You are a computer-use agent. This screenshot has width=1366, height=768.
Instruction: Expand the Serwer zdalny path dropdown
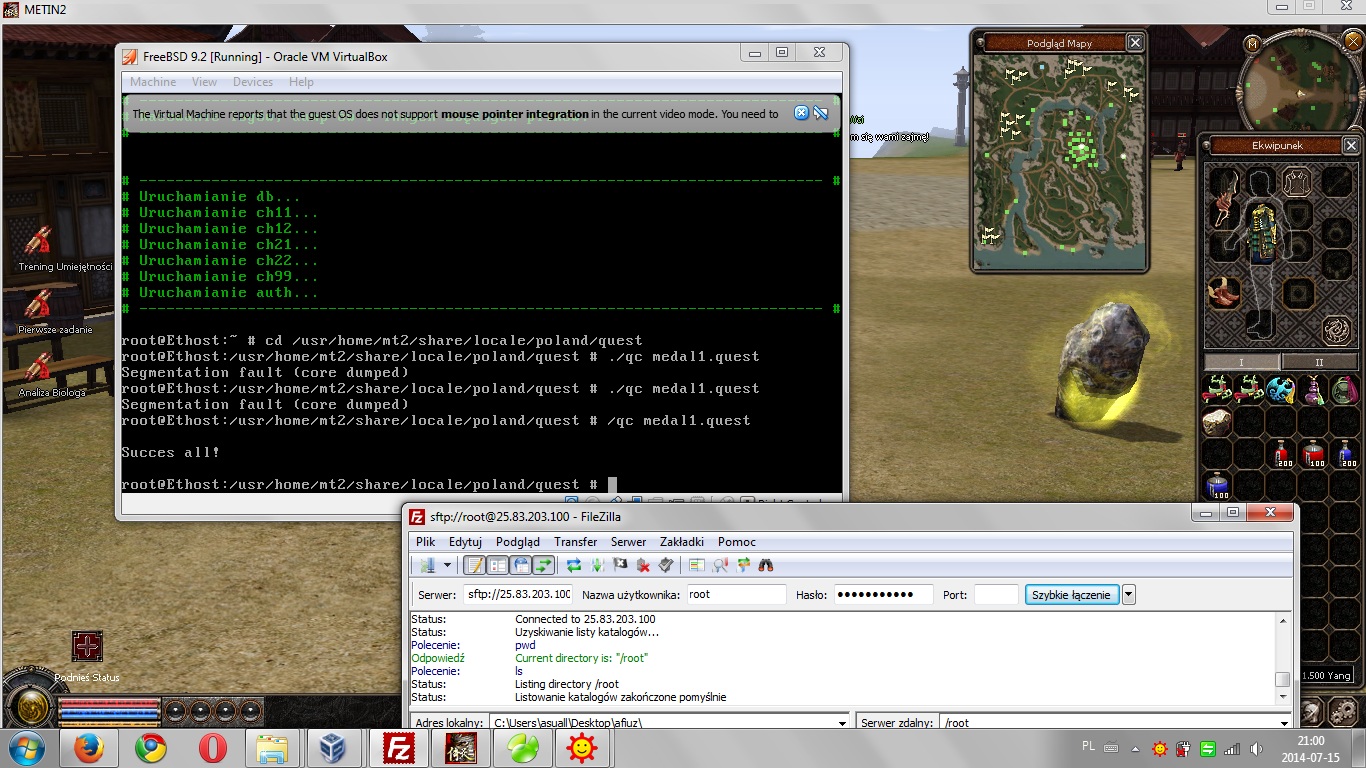[1283, 723]
